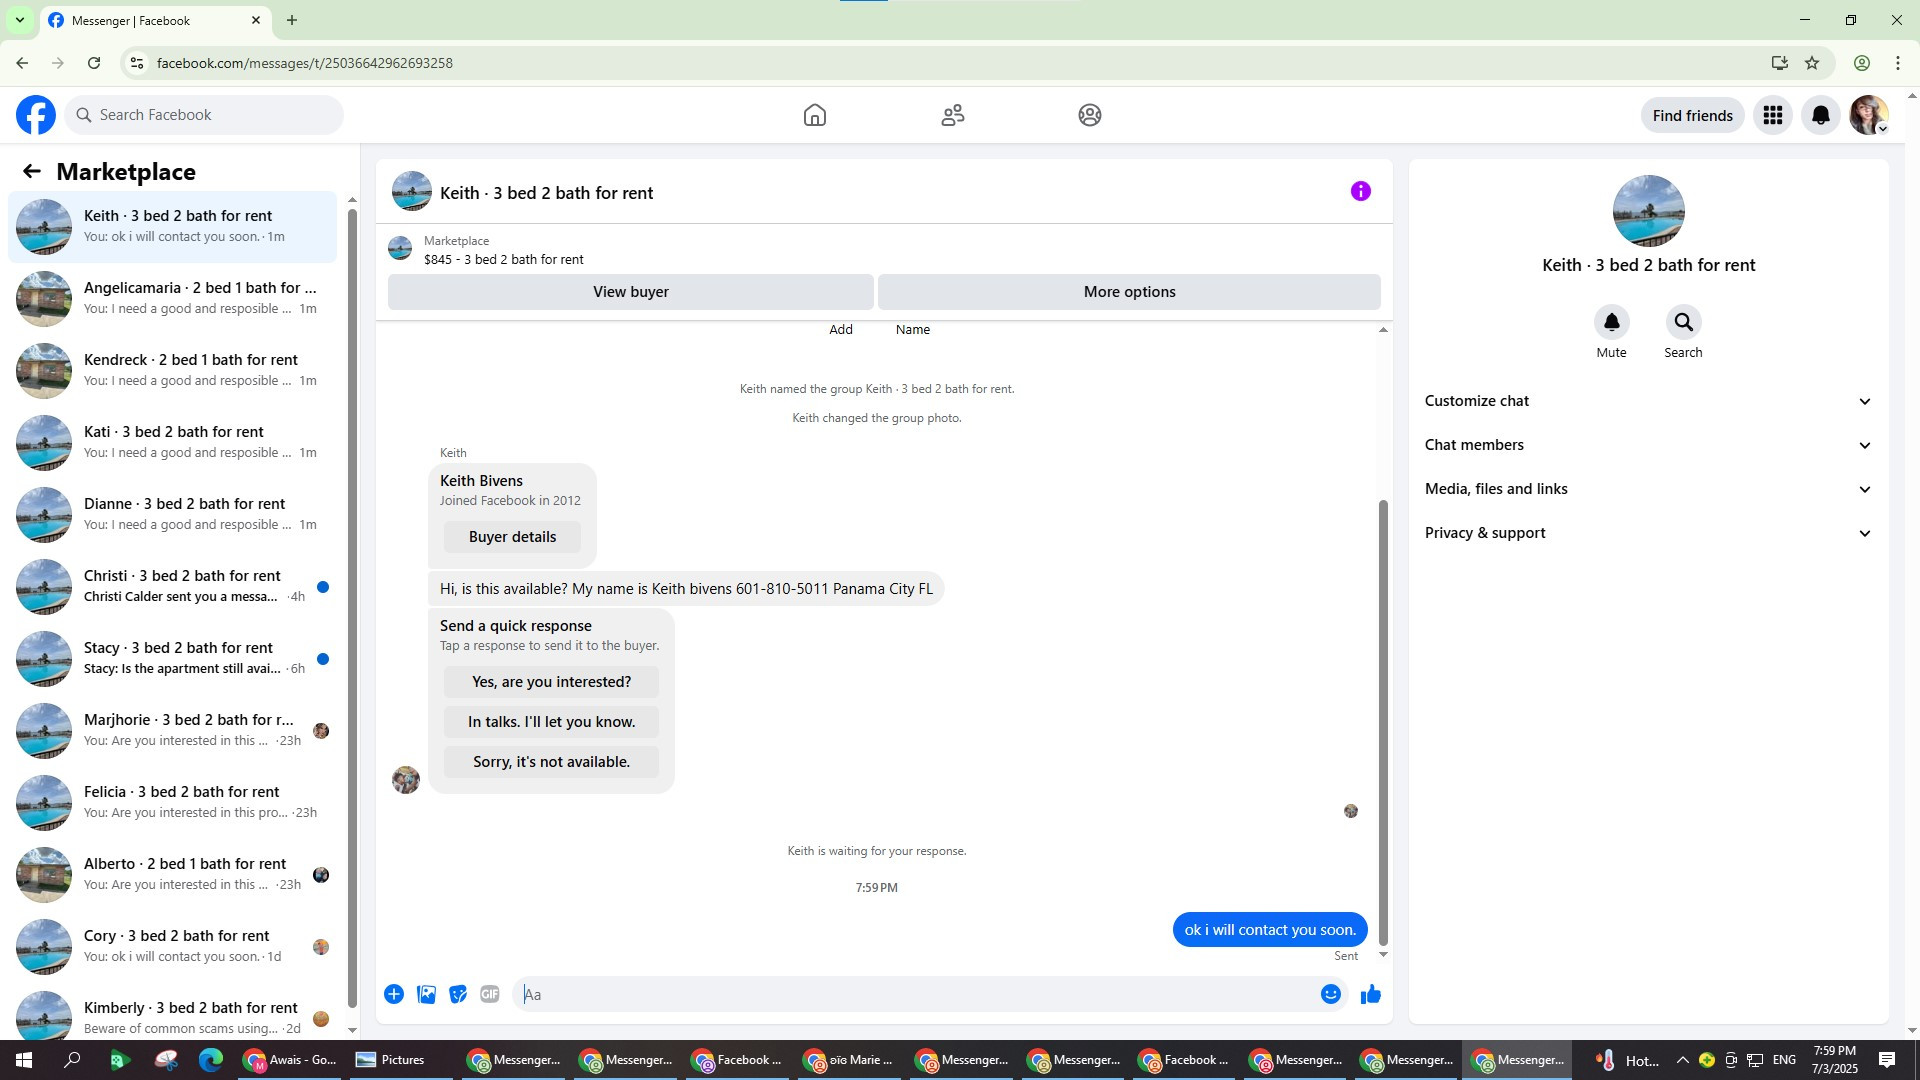Attach a photo file icon
Screen dimensions: 1920x1080
426,994
